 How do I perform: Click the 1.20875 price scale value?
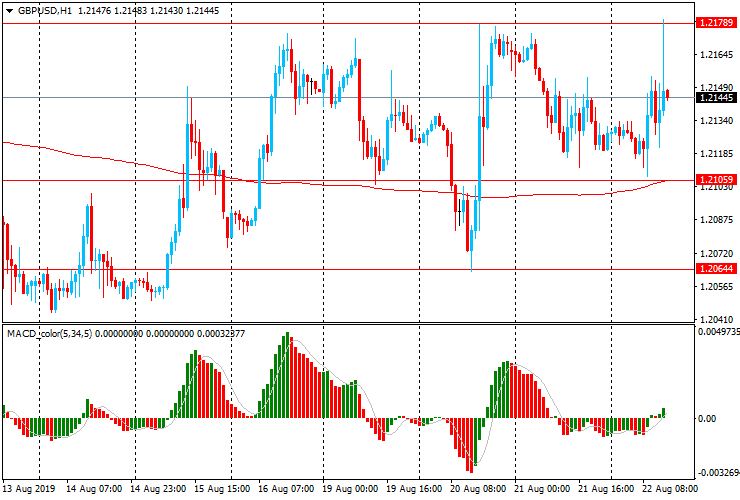click(717, 220)
